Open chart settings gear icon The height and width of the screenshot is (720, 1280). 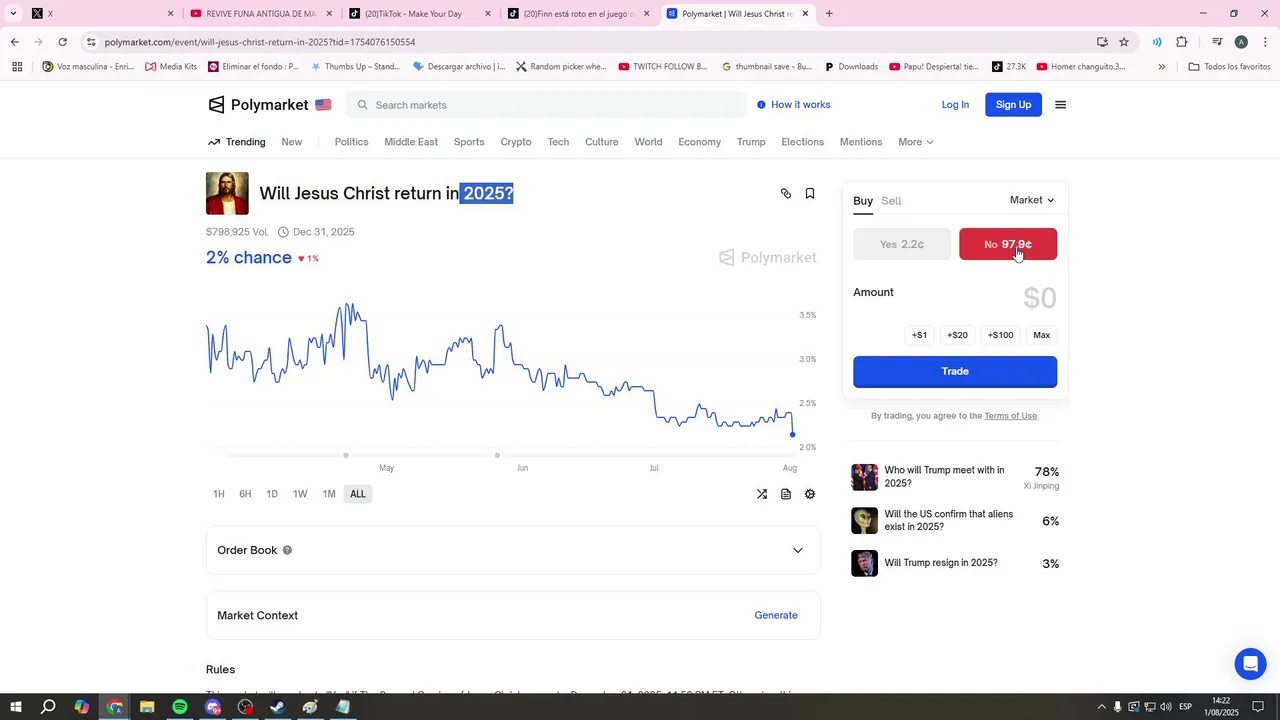point(810,494)
